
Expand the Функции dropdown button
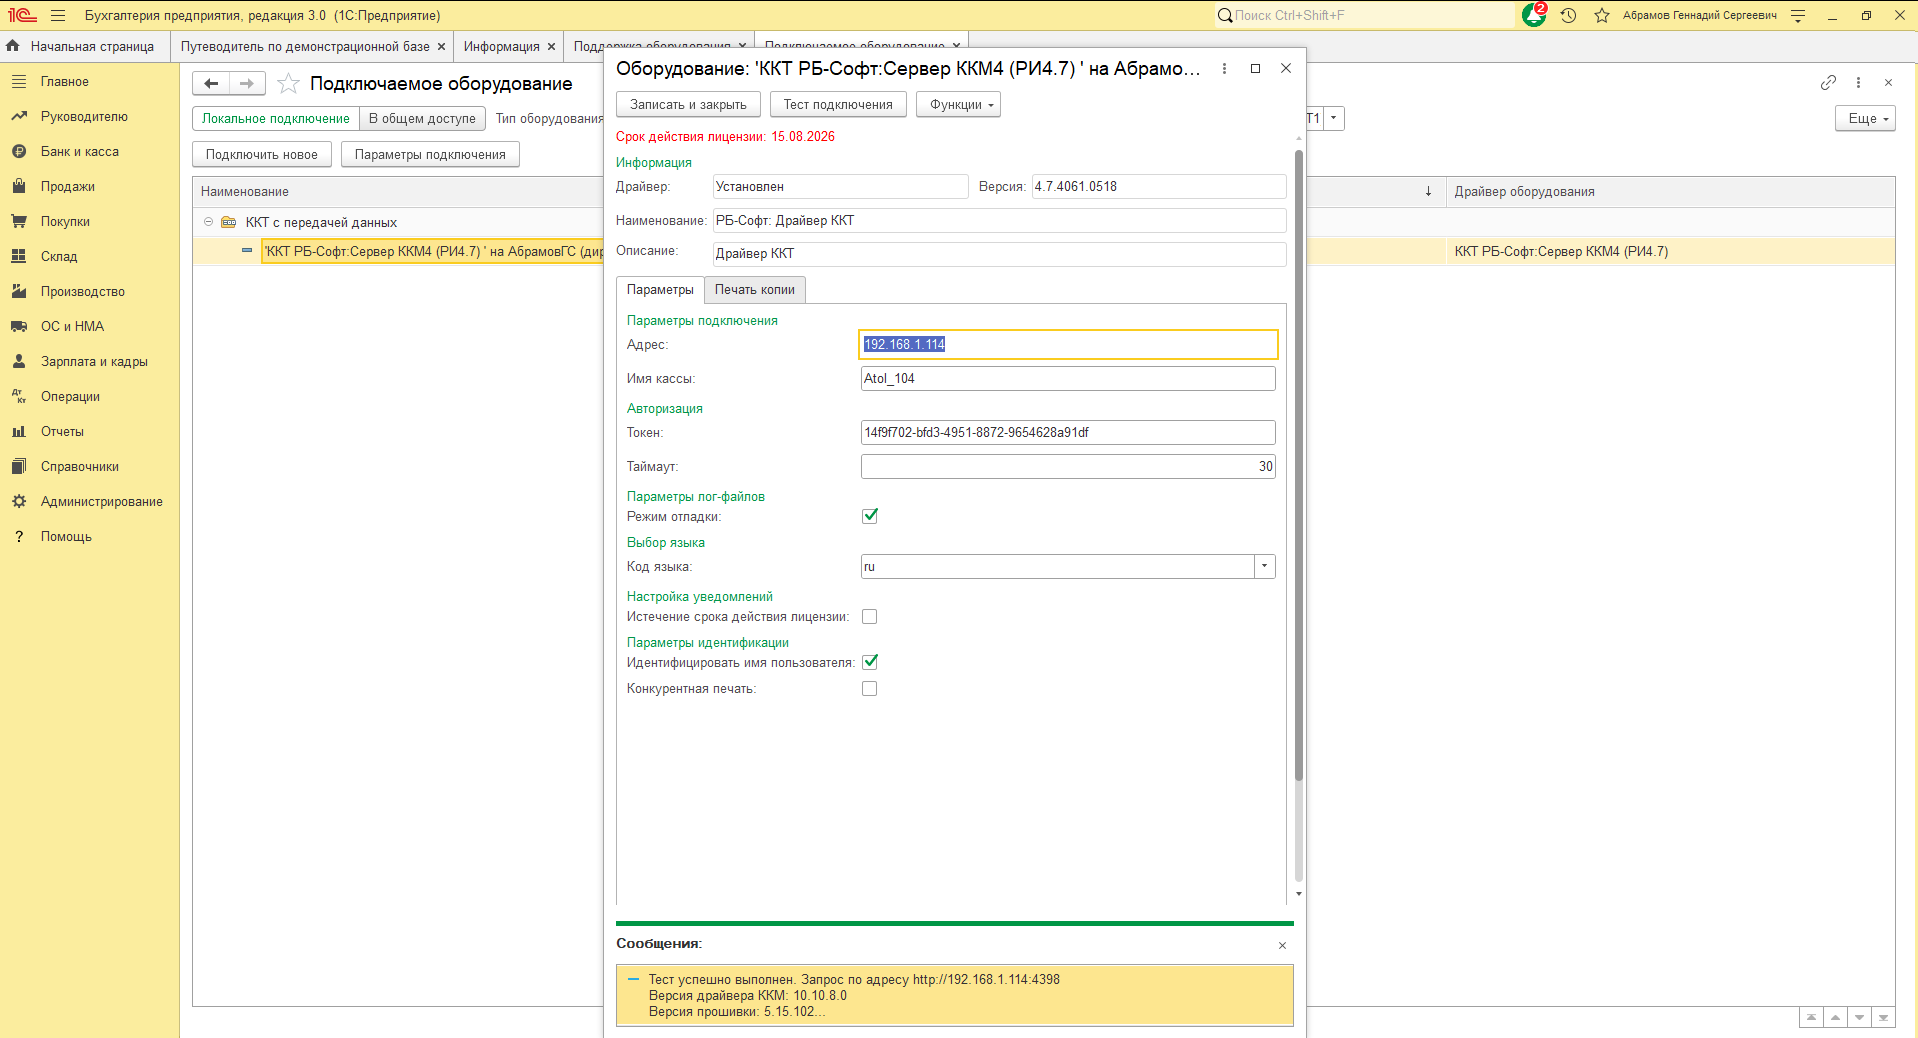(x=958, y=105)
